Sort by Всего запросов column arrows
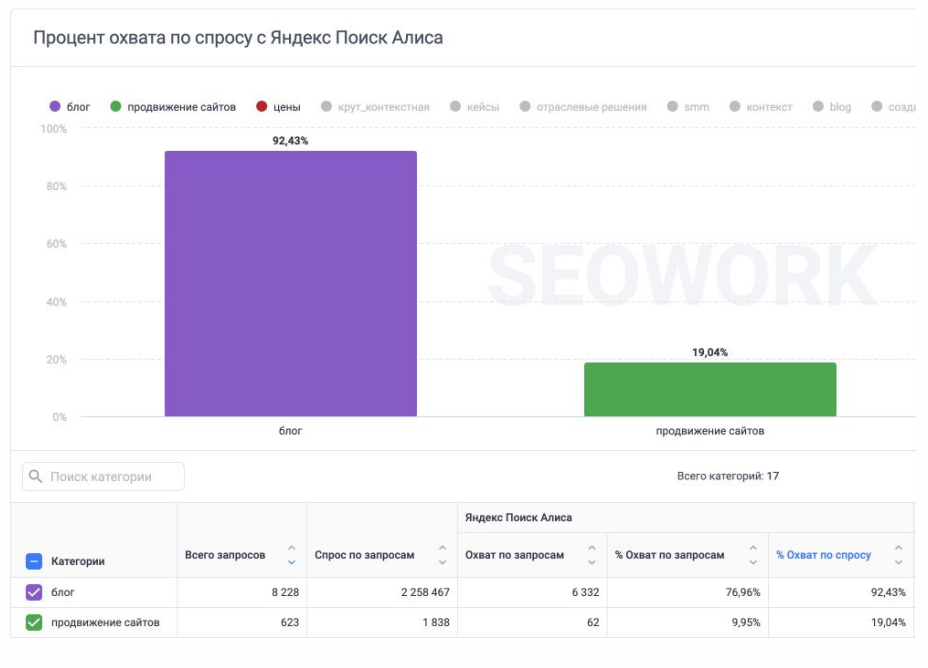Image resolution: width=928 pixels, height=668 pixels. [x=291, y=555]
